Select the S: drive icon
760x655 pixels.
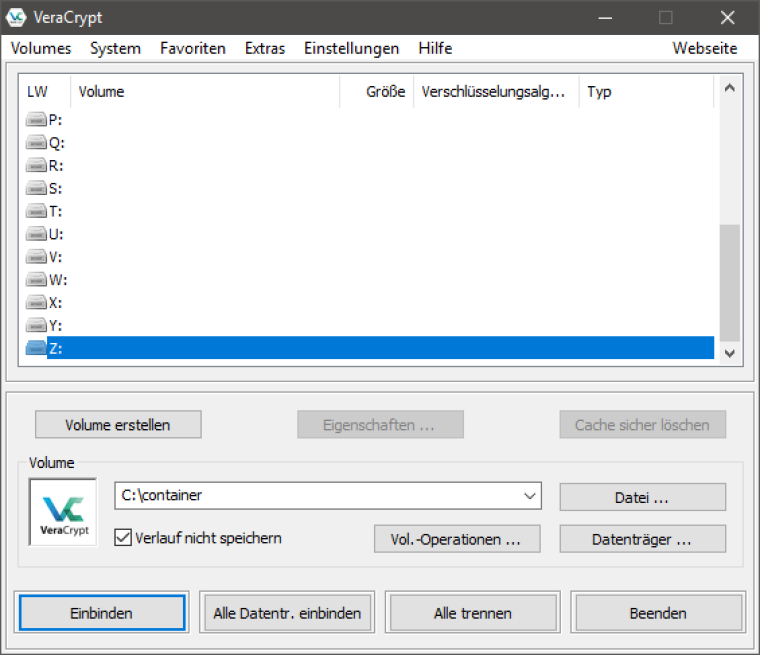tap(36, 188)
